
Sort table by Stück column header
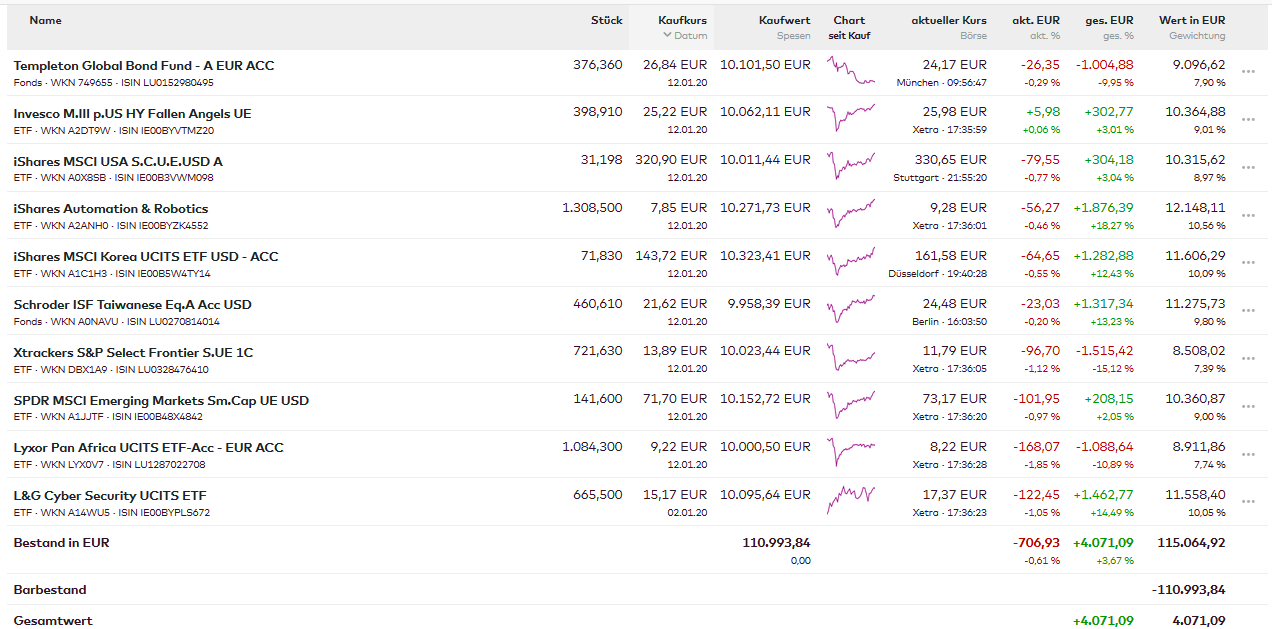pyautogui.click(x=606, y=20)
